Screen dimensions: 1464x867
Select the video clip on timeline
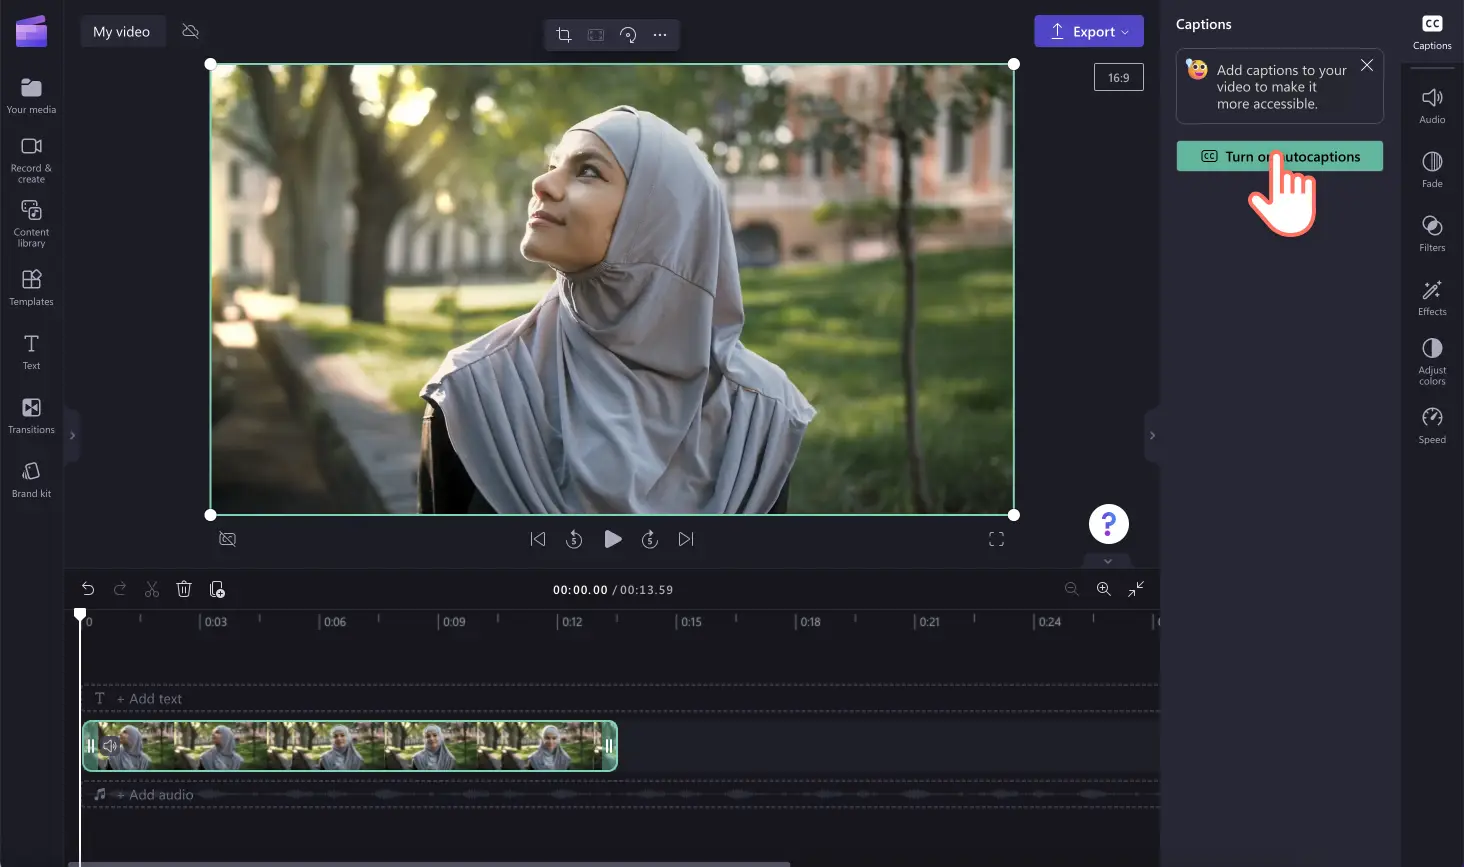coord(350,746)
